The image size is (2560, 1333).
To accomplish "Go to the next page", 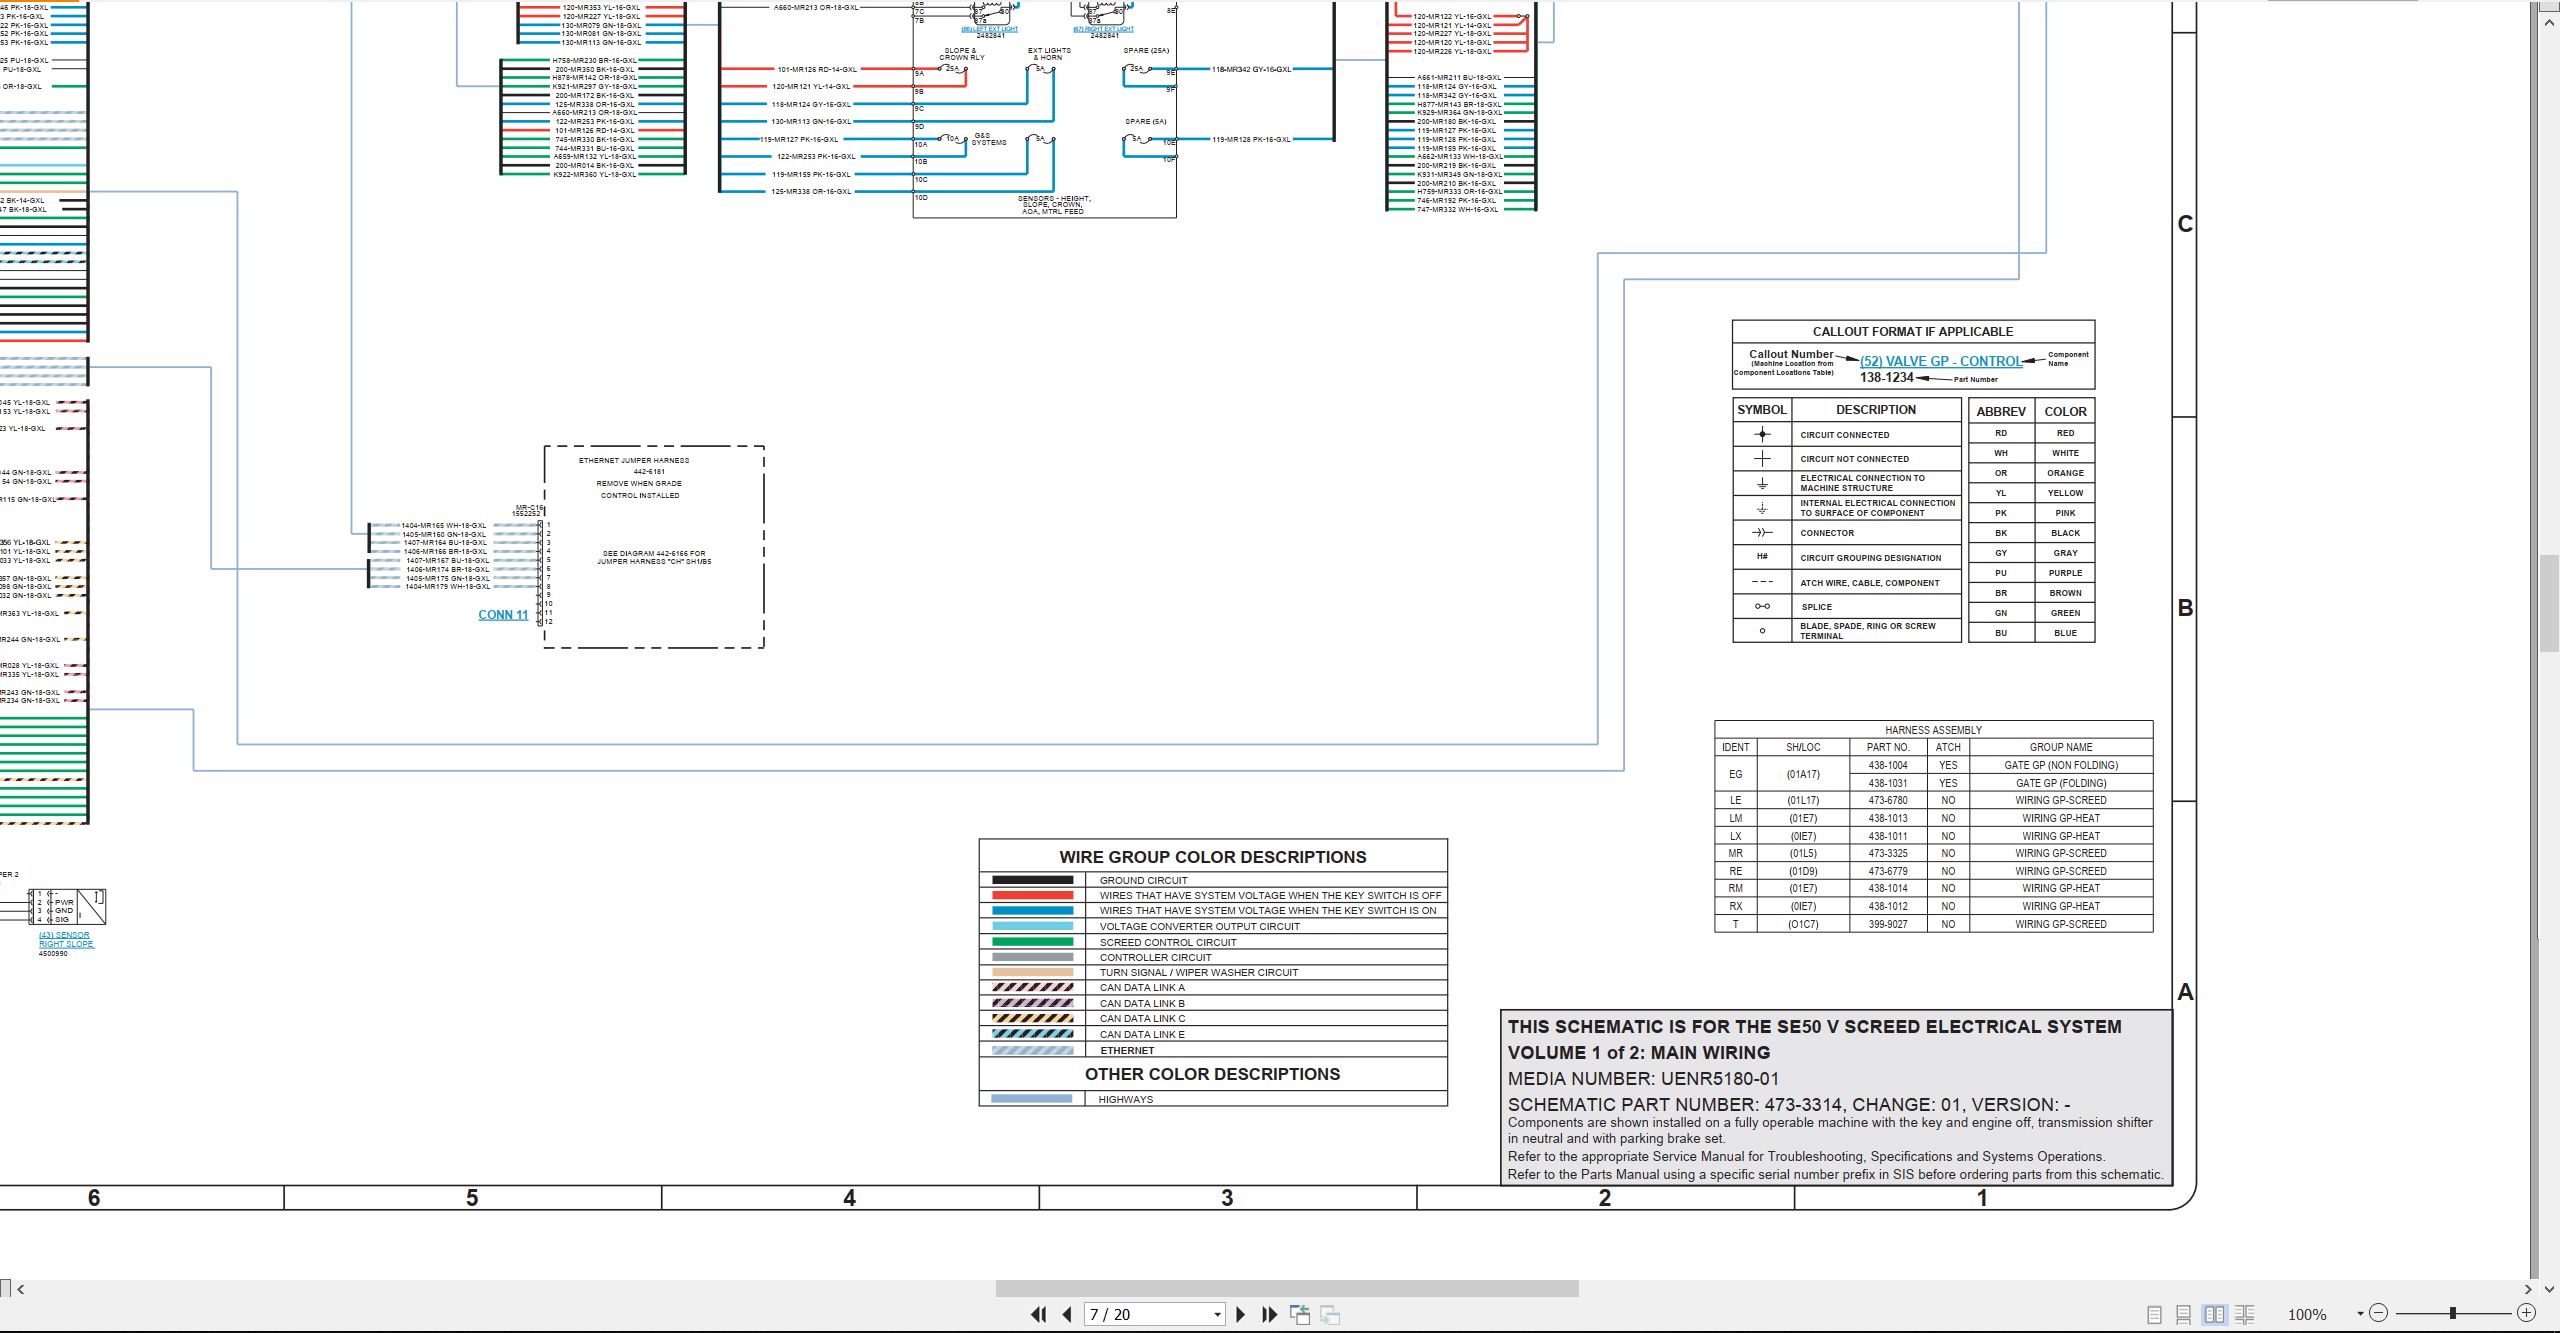I will 1240,1314.
